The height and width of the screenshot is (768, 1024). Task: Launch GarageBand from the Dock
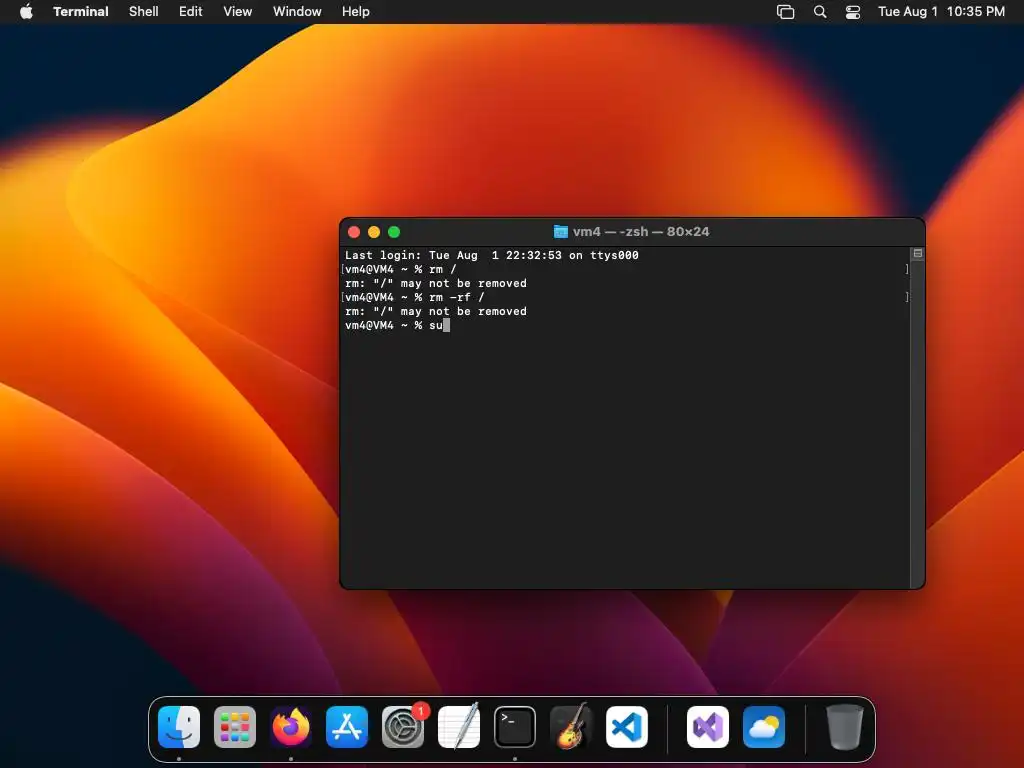[x=571, y=727]
